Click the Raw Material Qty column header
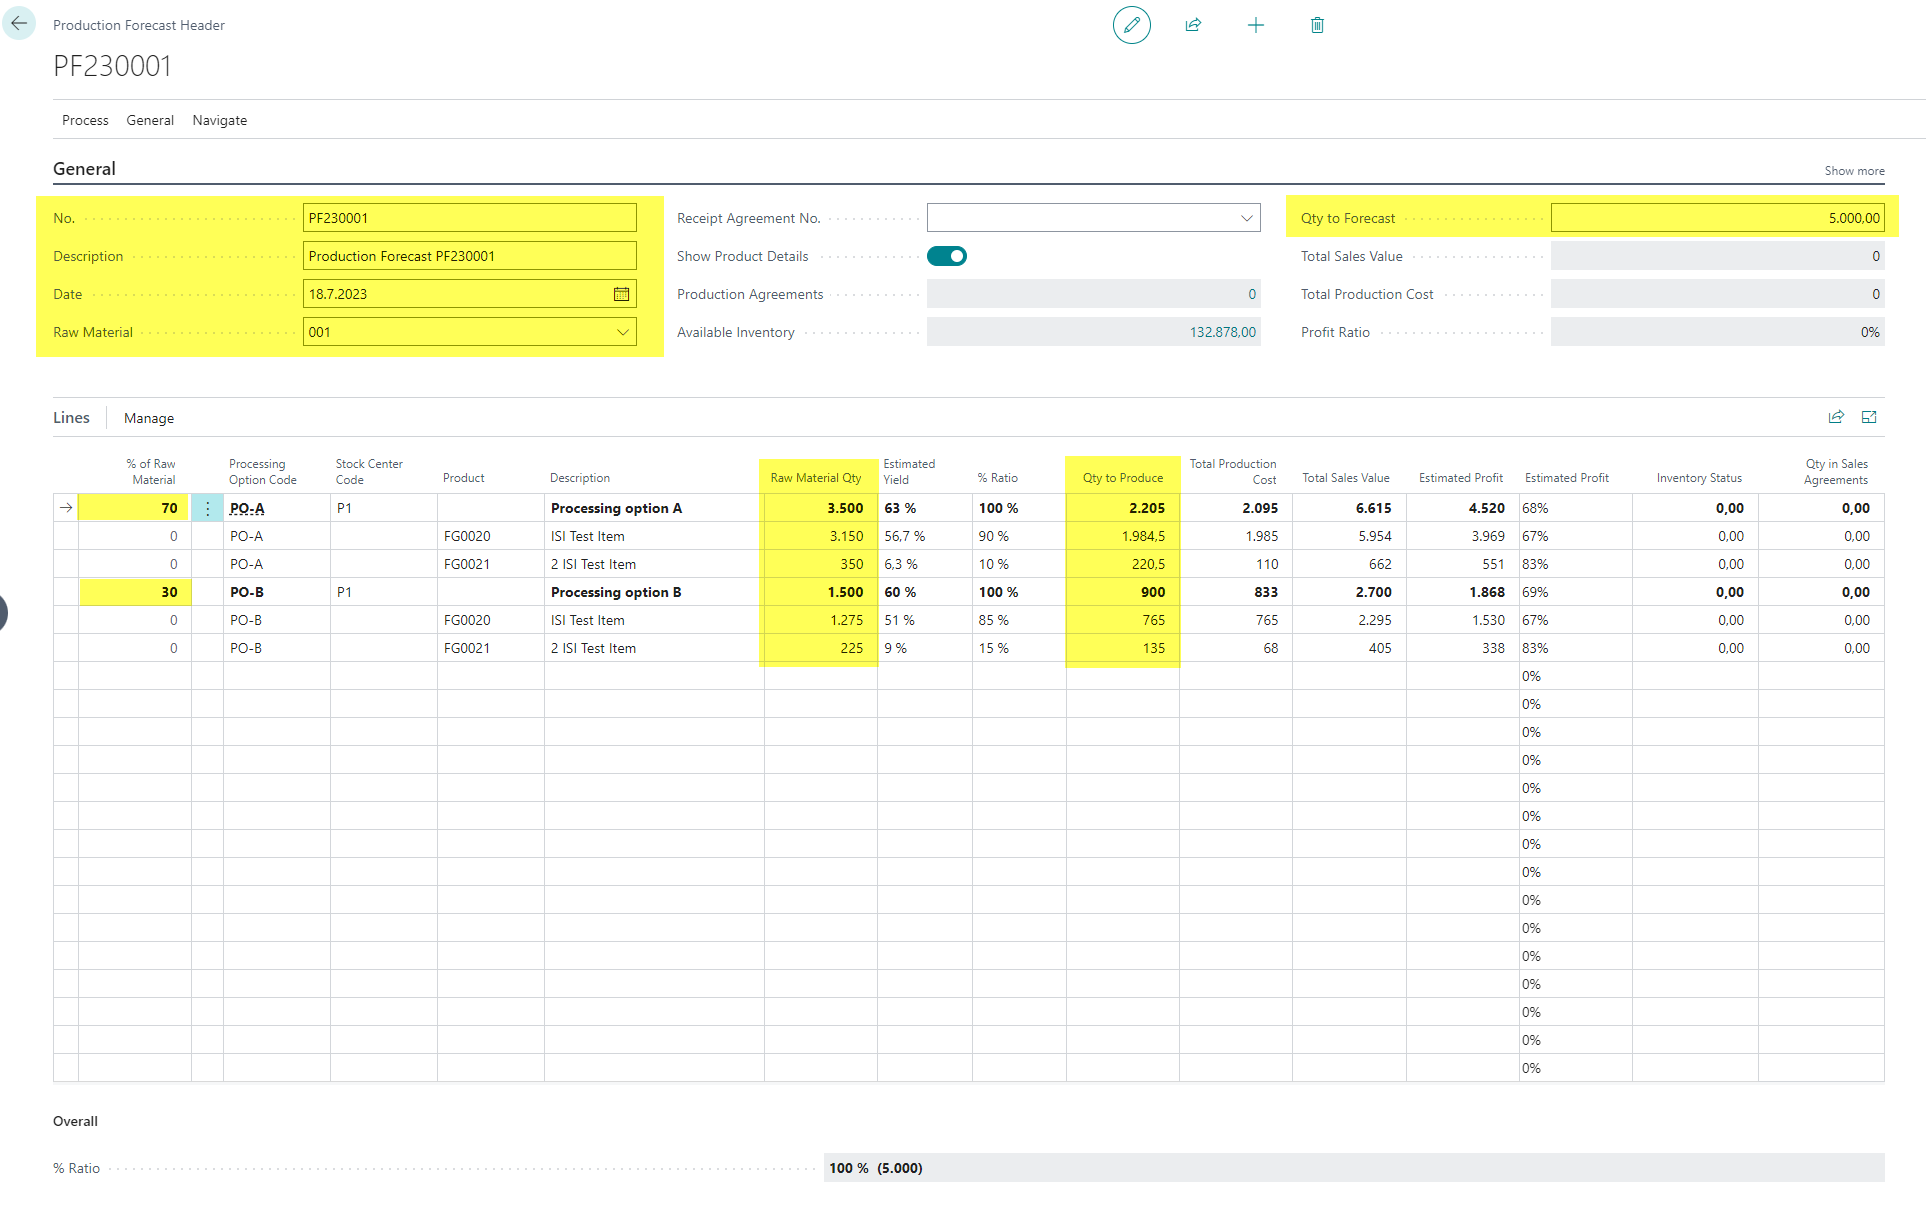This screenshot has width=1926, height=1208. coord(815,478)
